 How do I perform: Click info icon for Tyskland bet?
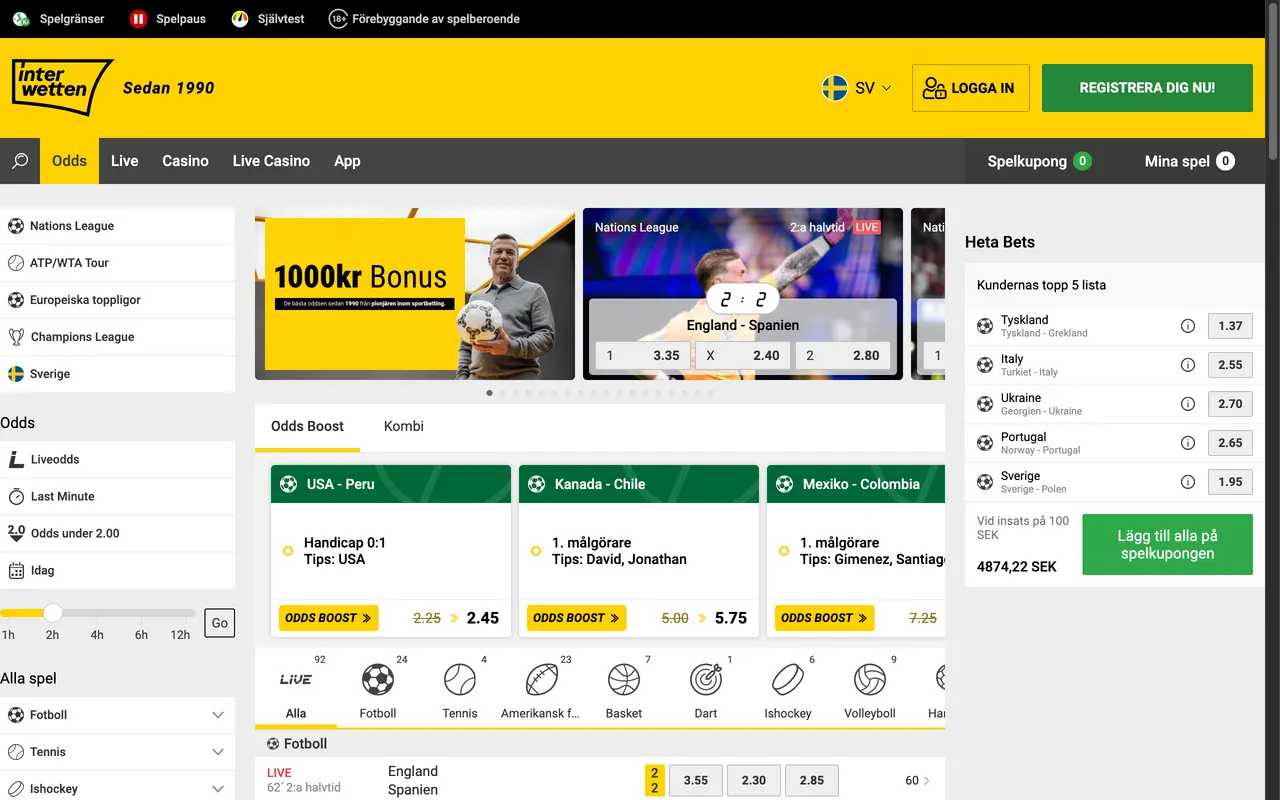point(1188,326)
